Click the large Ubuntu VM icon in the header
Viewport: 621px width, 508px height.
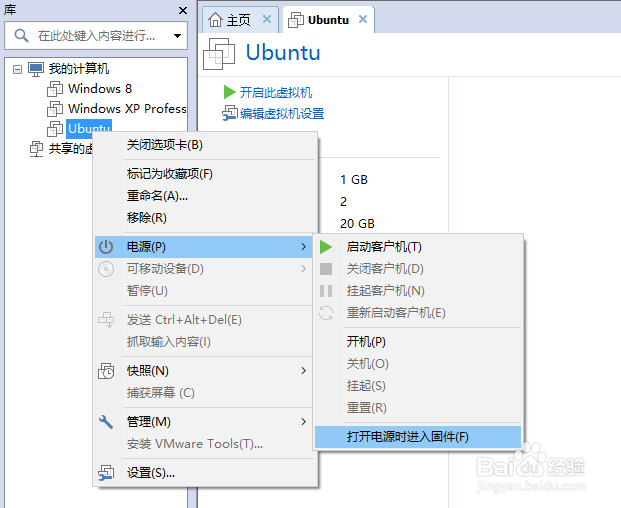219,54
